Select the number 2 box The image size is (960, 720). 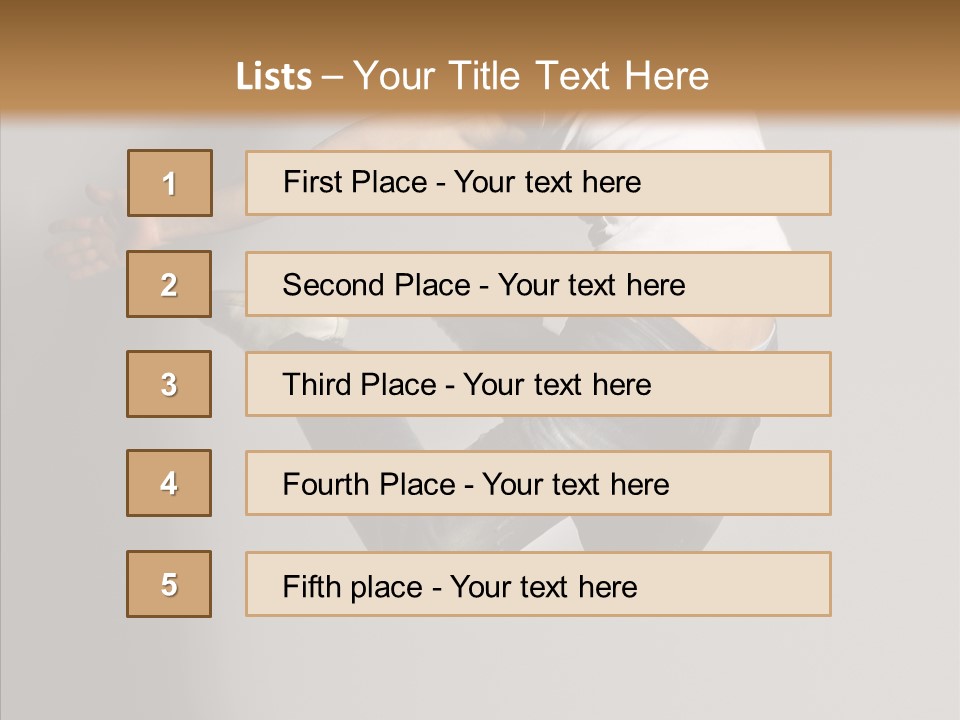[x=169, y=284]
